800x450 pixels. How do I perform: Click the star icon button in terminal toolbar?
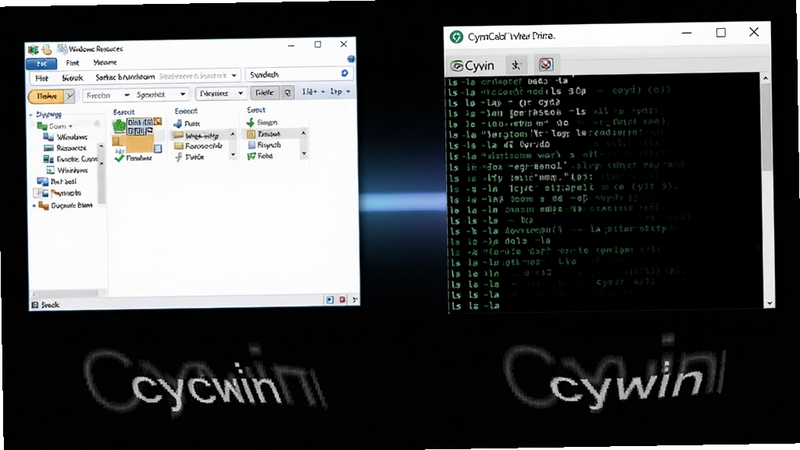516,65
